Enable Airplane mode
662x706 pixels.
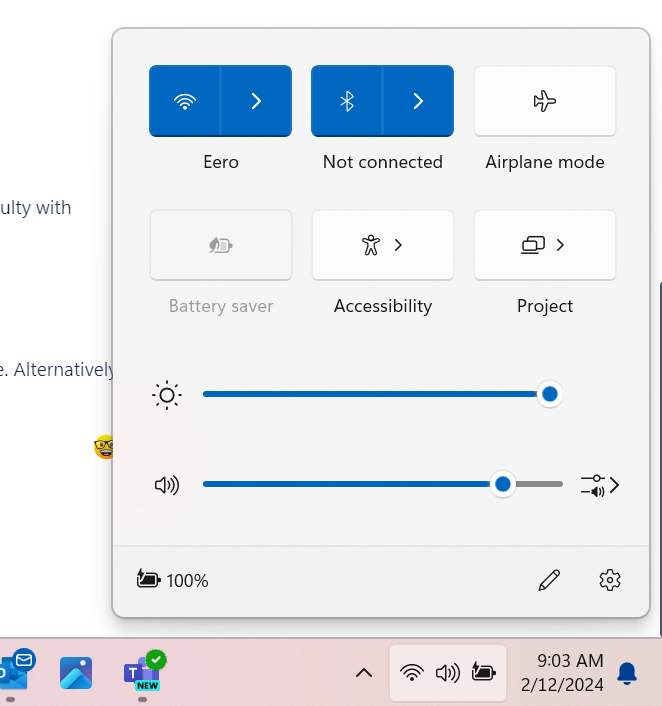pos(544,101)
